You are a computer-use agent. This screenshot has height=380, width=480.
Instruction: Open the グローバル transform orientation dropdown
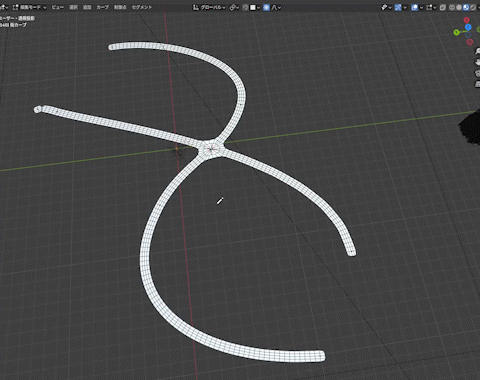coord(209,7)
